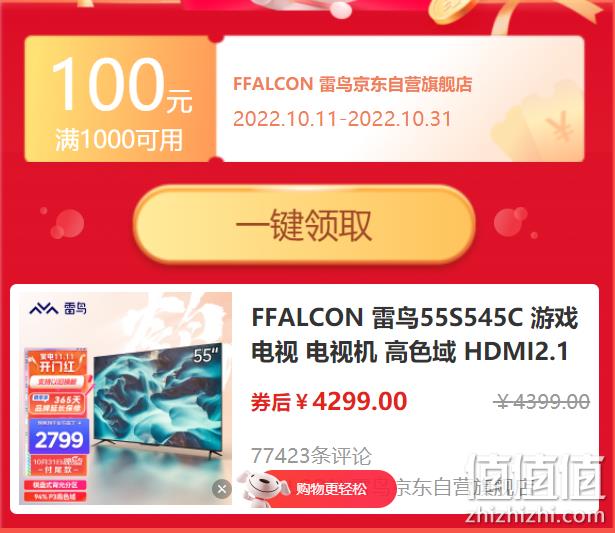Viewport: 615px width, 533px height.
Task: Click the 开门红 promotional badge
Action: tap(57, 362)
